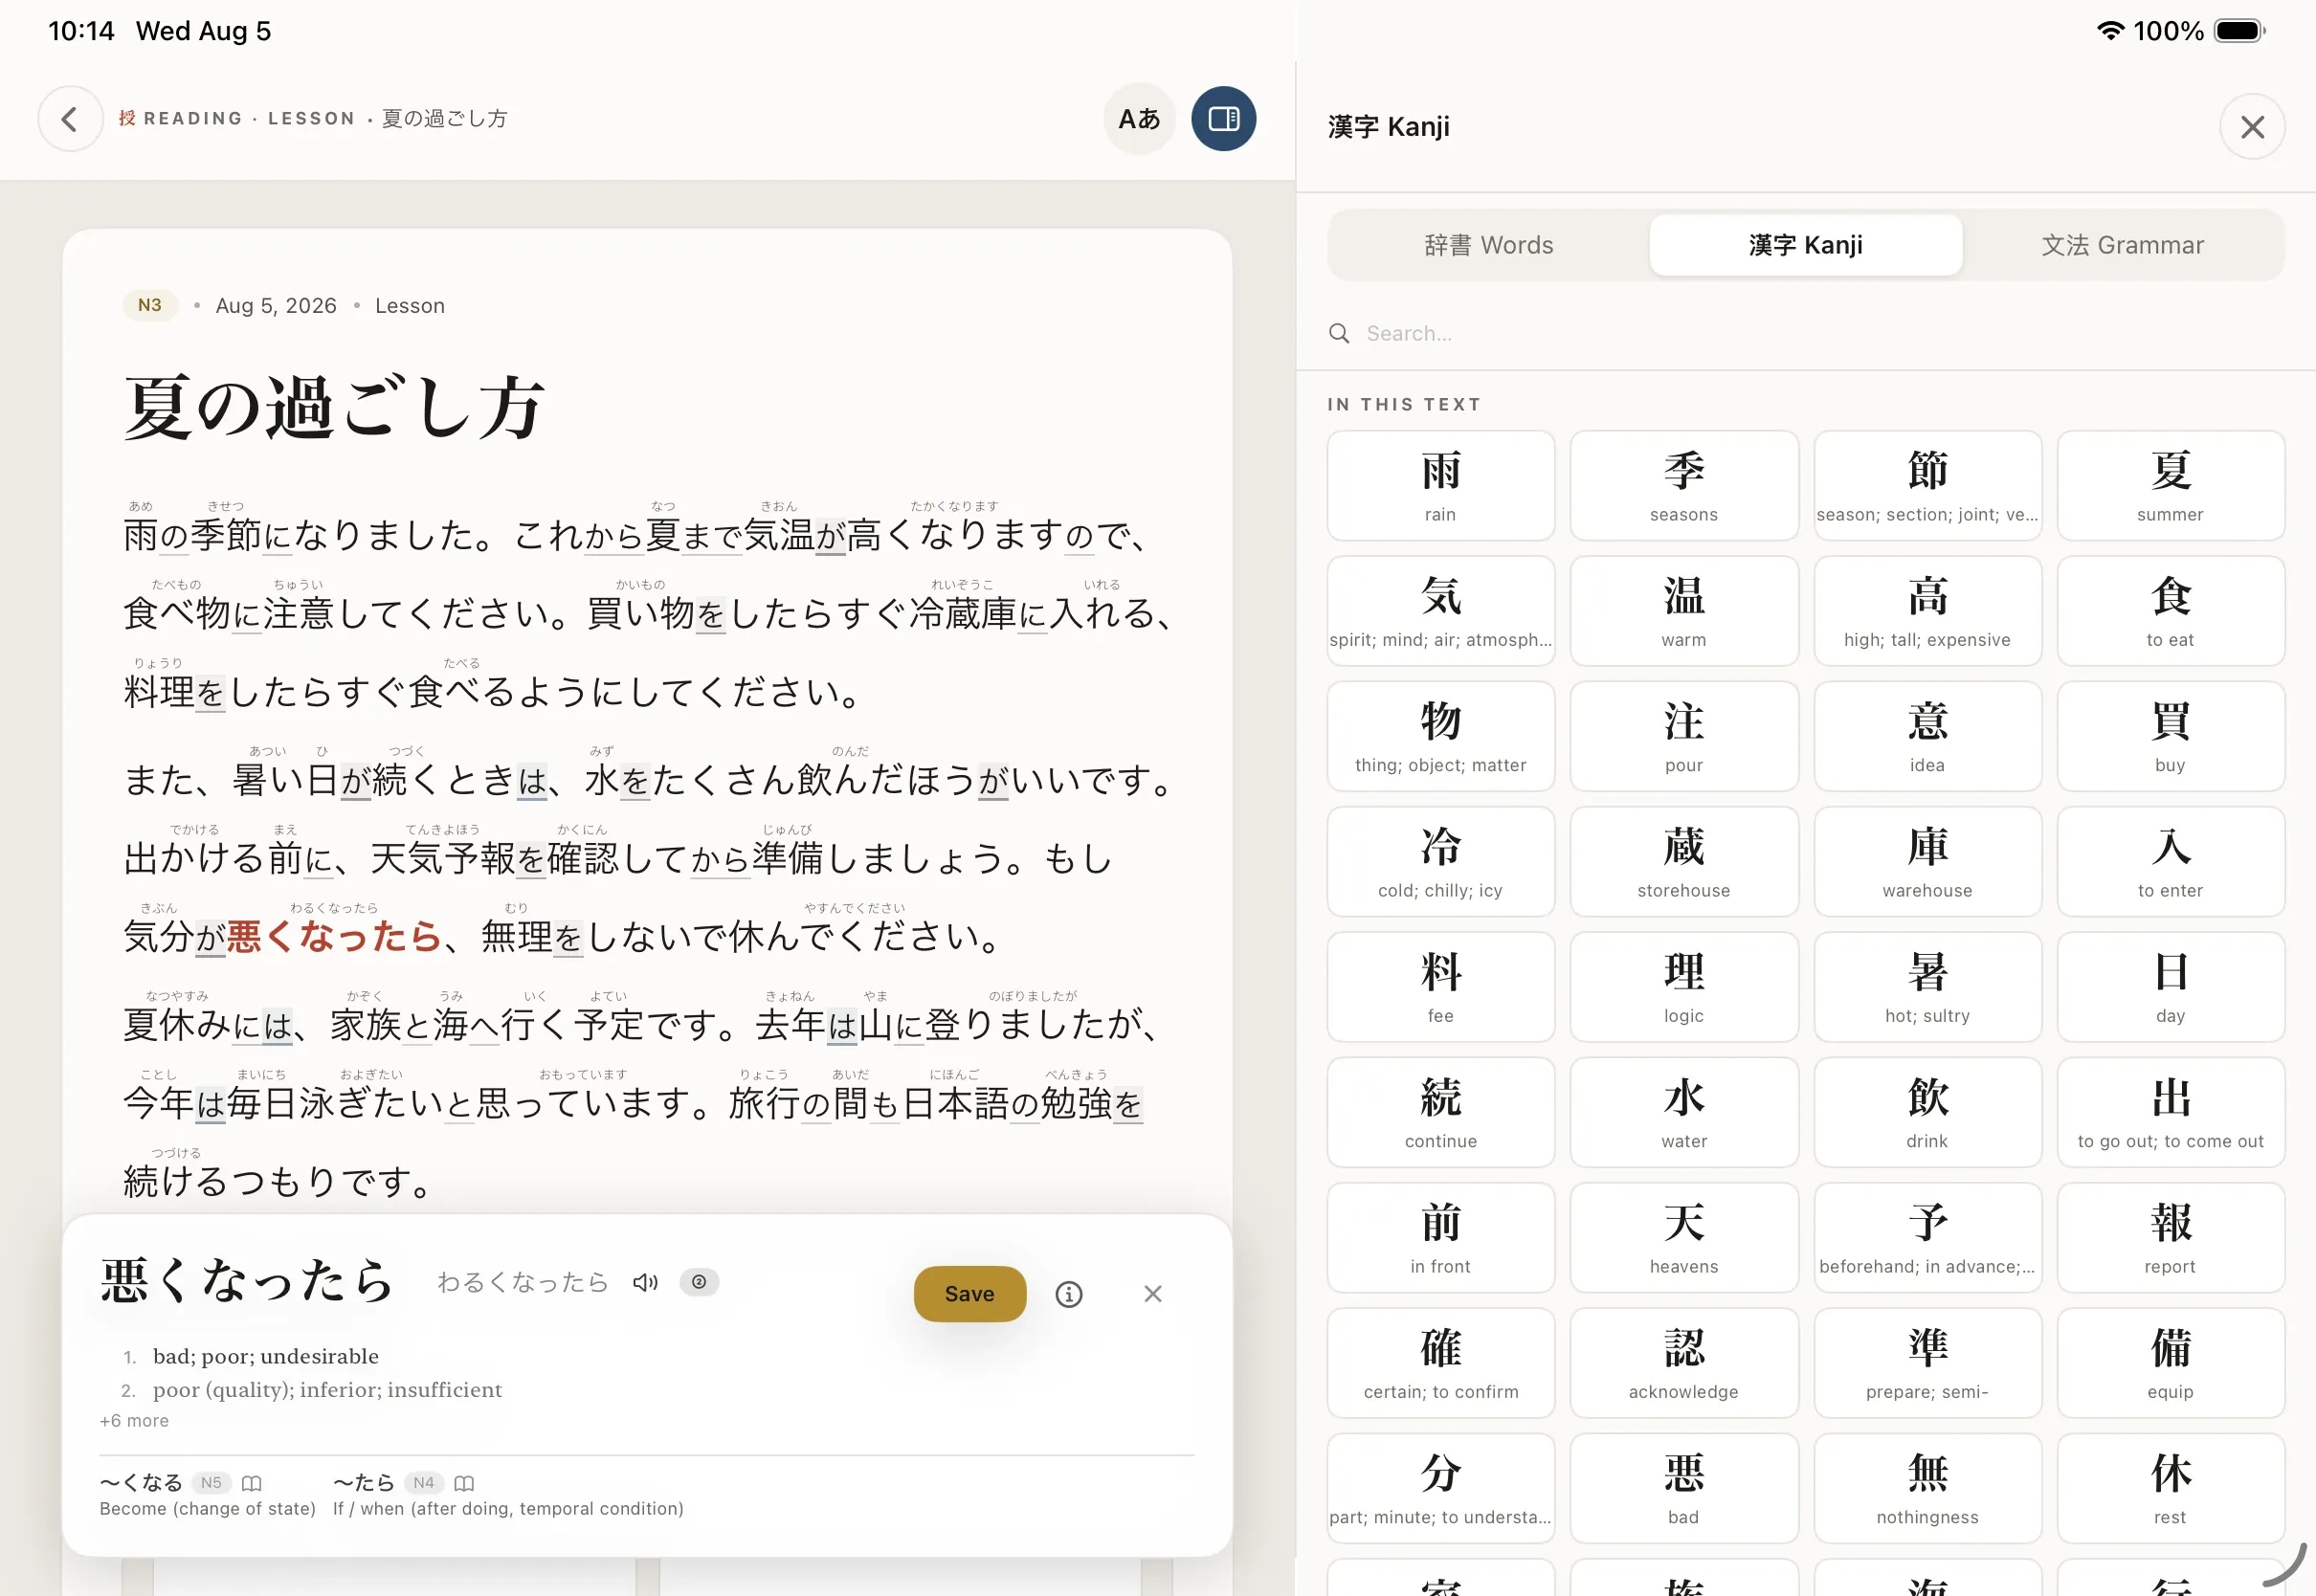Screen dimensions: 2316x1596
Task: Select the 漢字 Kanji tab
Action: tap(1805, 245)
